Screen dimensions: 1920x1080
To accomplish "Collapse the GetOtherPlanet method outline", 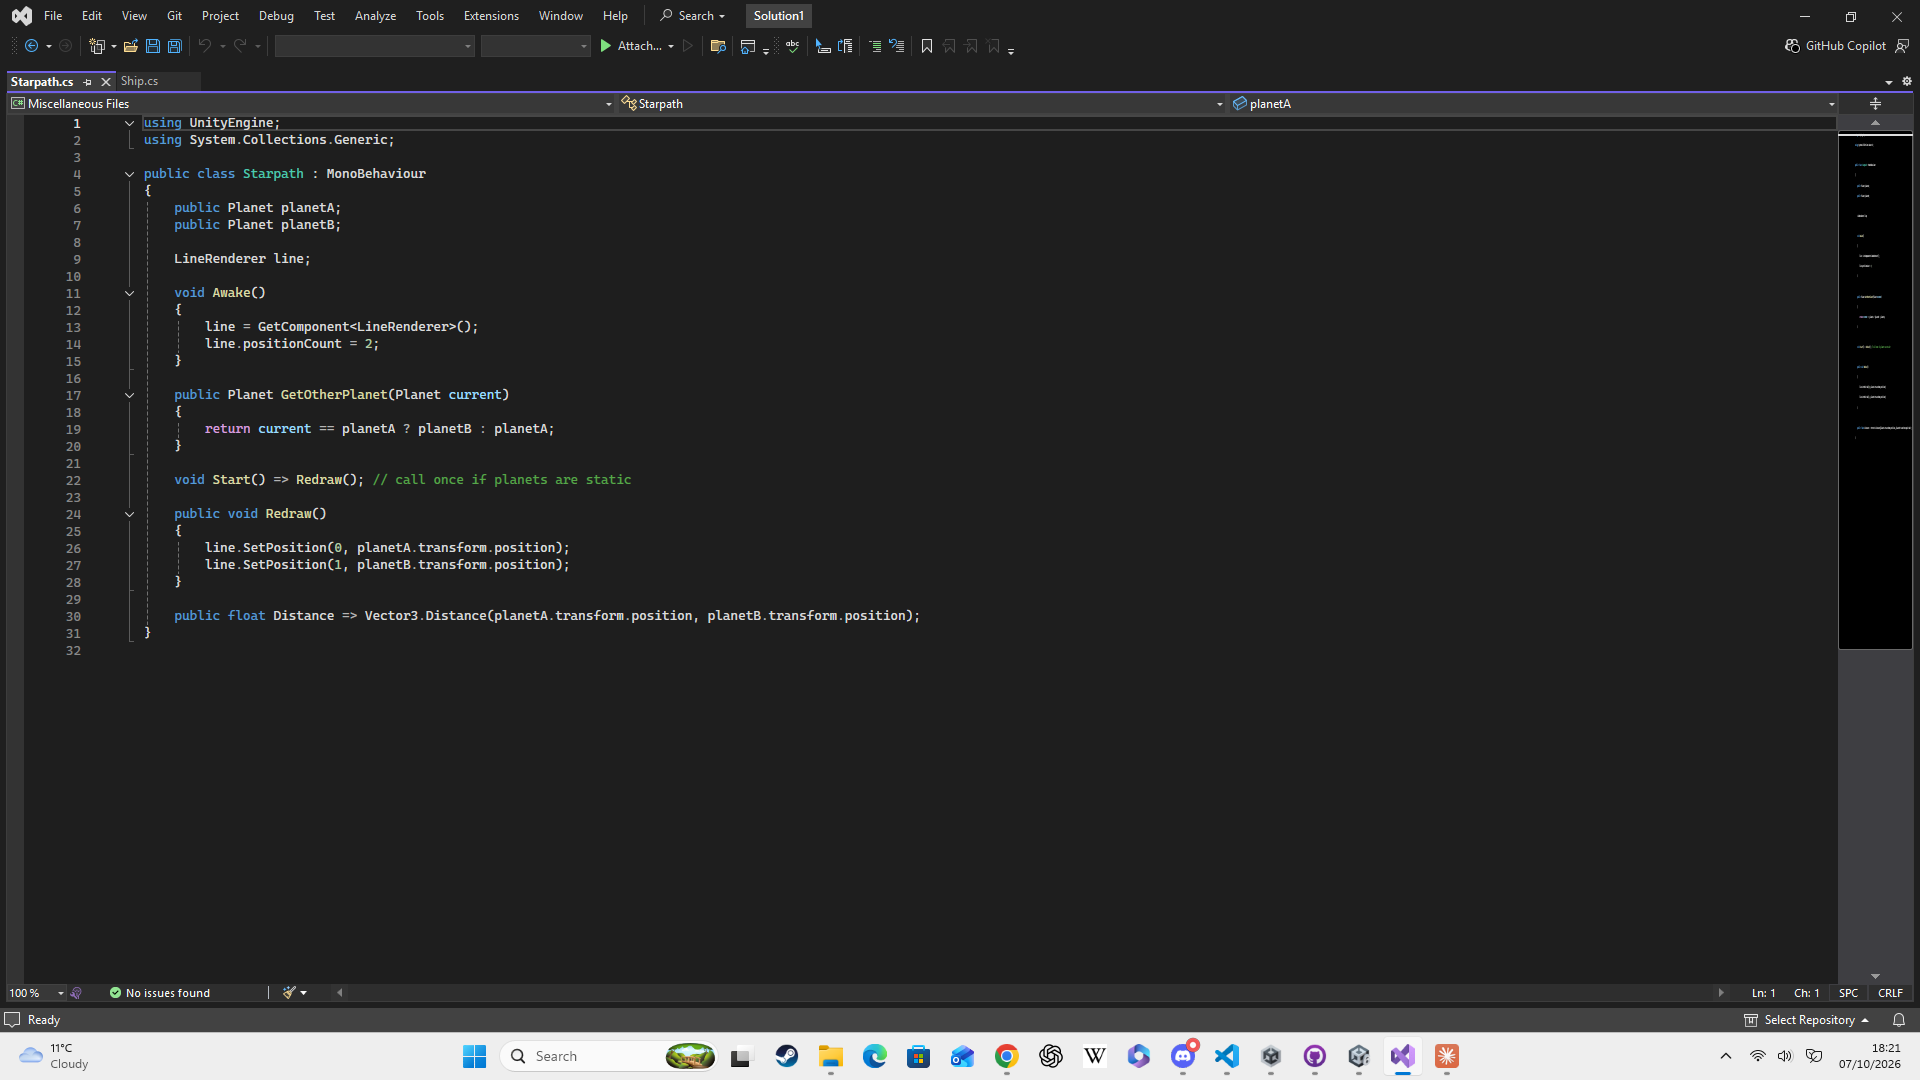I will click(x=129, y=395).
